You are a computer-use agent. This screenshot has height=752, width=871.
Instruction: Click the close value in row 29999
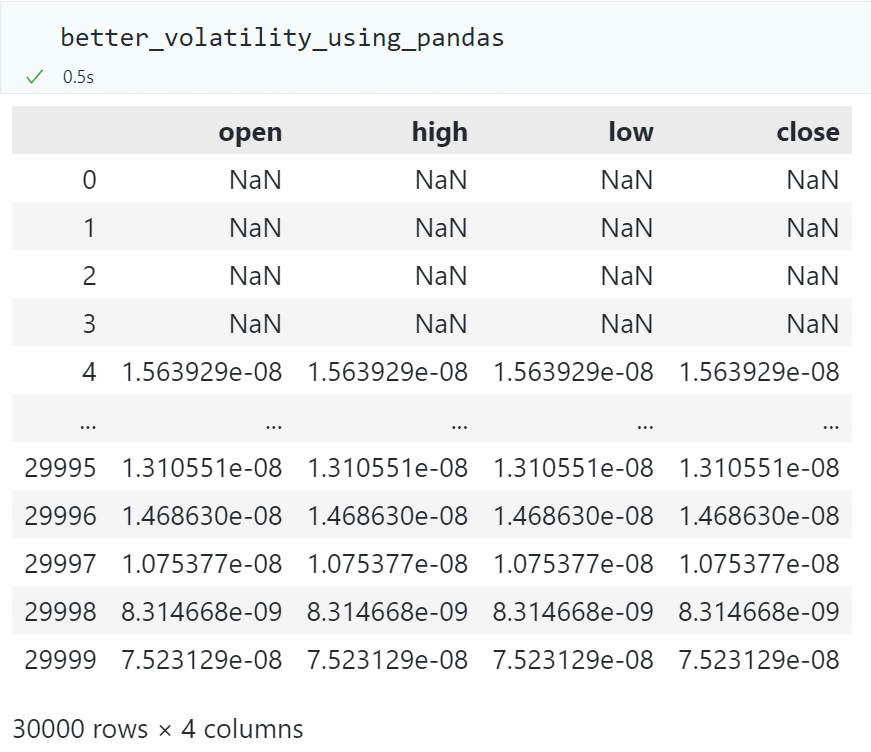(x=759, y=660)
